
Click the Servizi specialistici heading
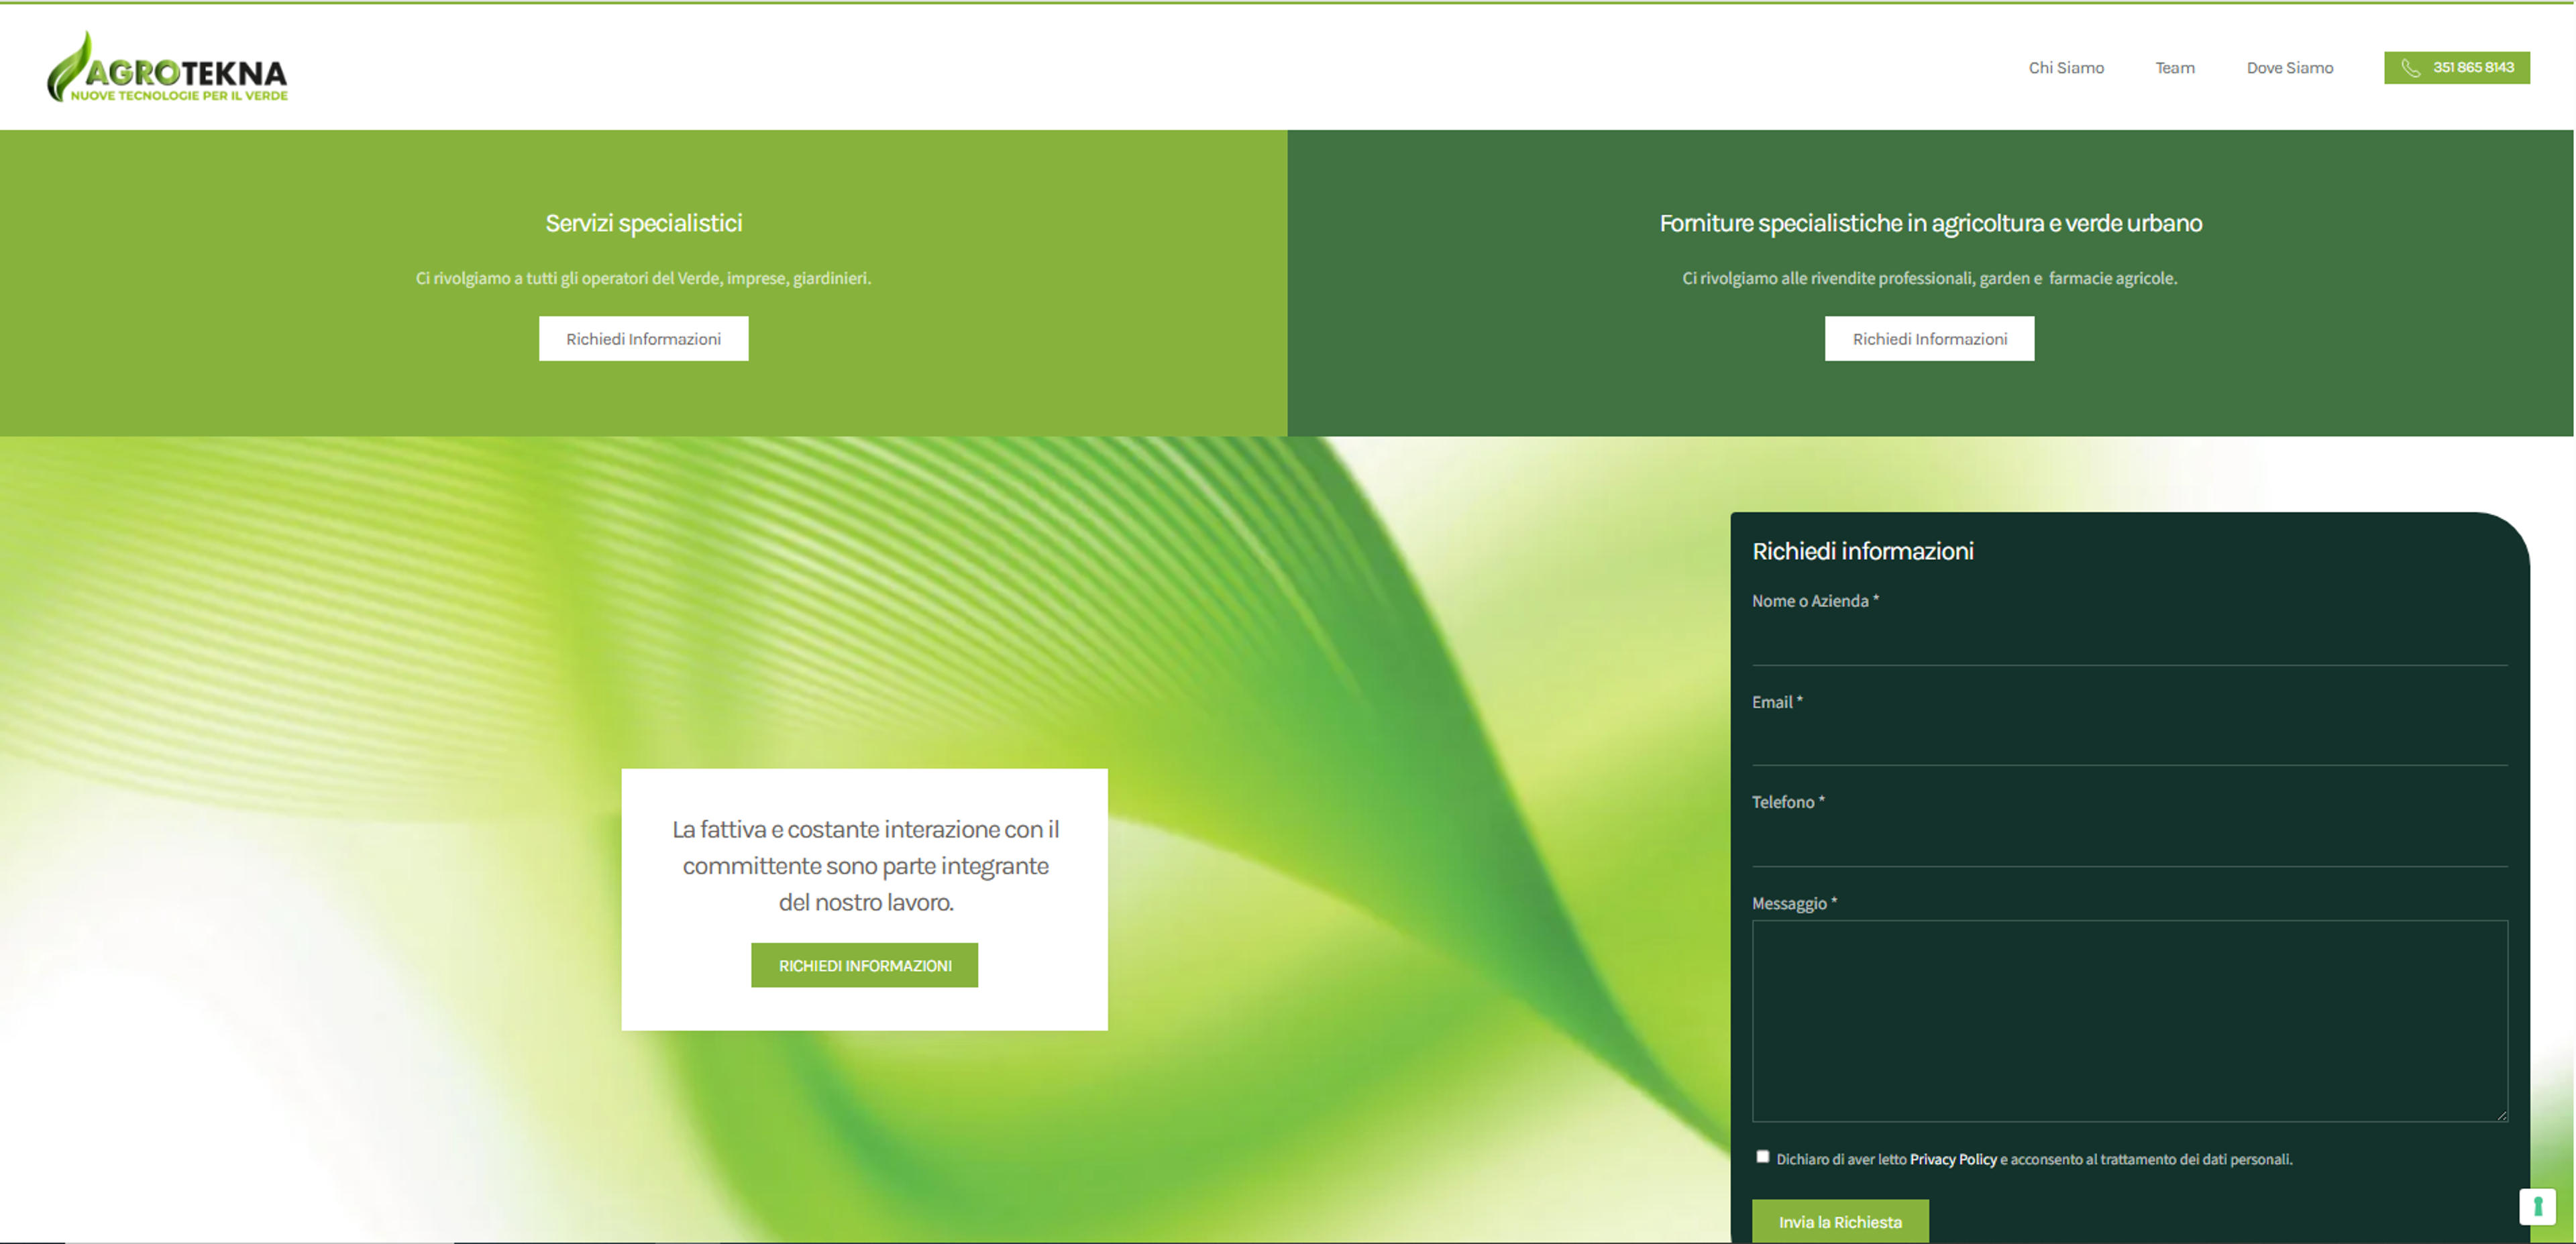point(643,223)
